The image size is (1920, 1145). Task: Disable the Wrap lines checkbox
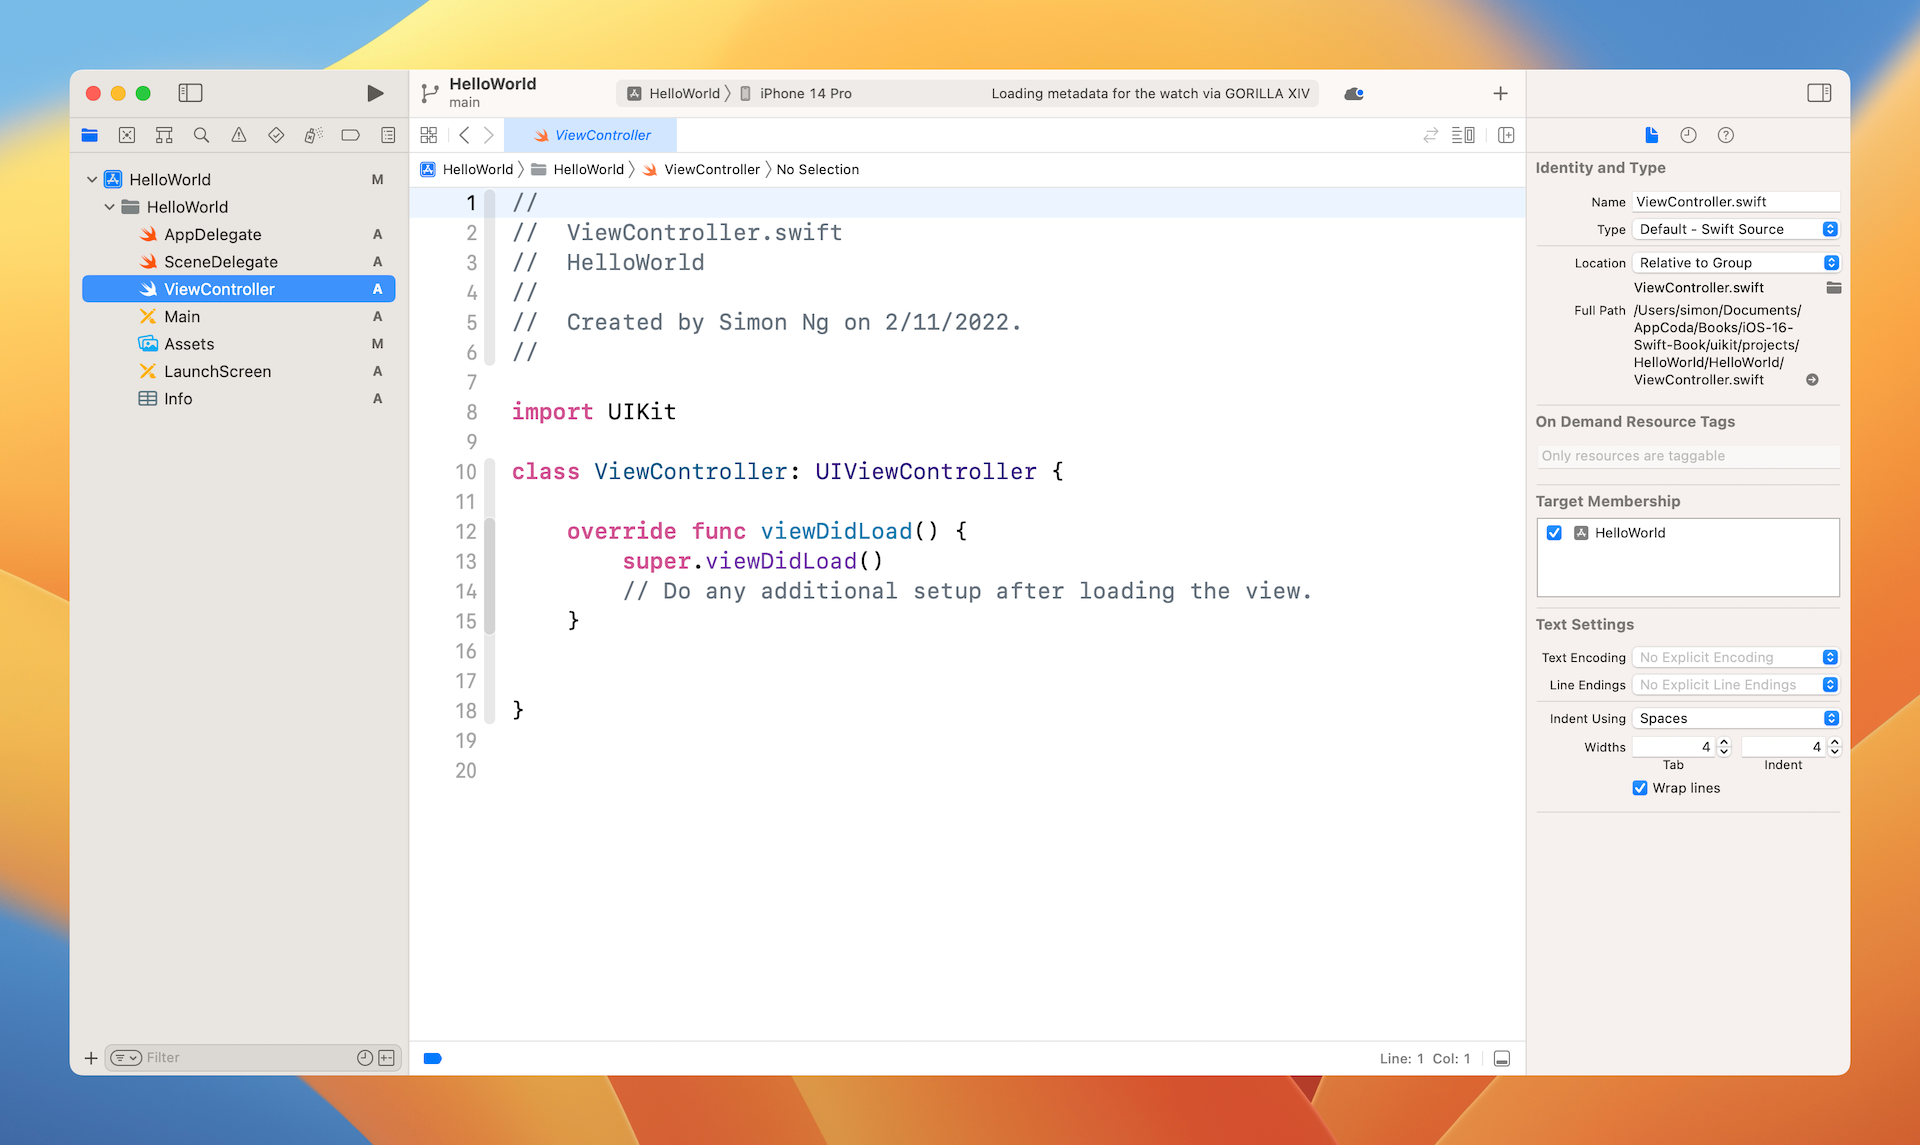point(1639,788)
